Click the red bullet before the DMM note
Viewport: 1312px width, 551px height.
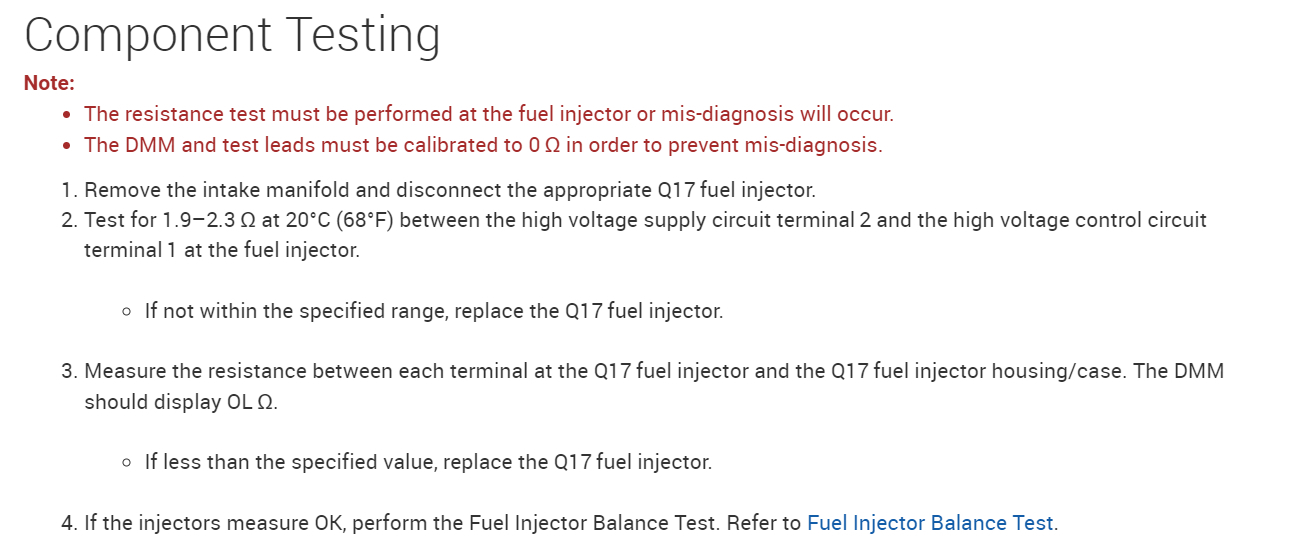[65, 146]
